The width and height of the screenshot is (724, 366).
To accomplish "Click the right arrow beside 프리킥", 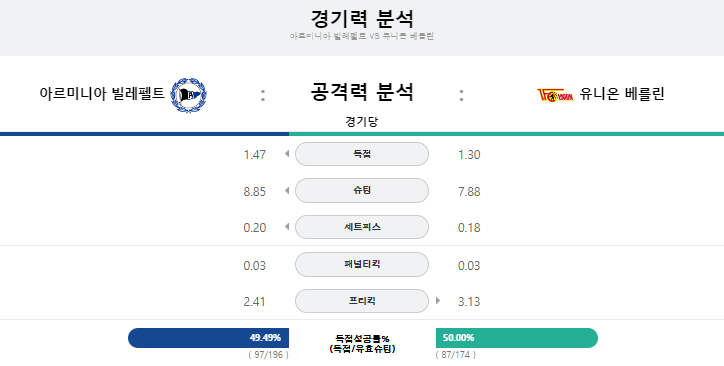I will (x=438, y=301).
